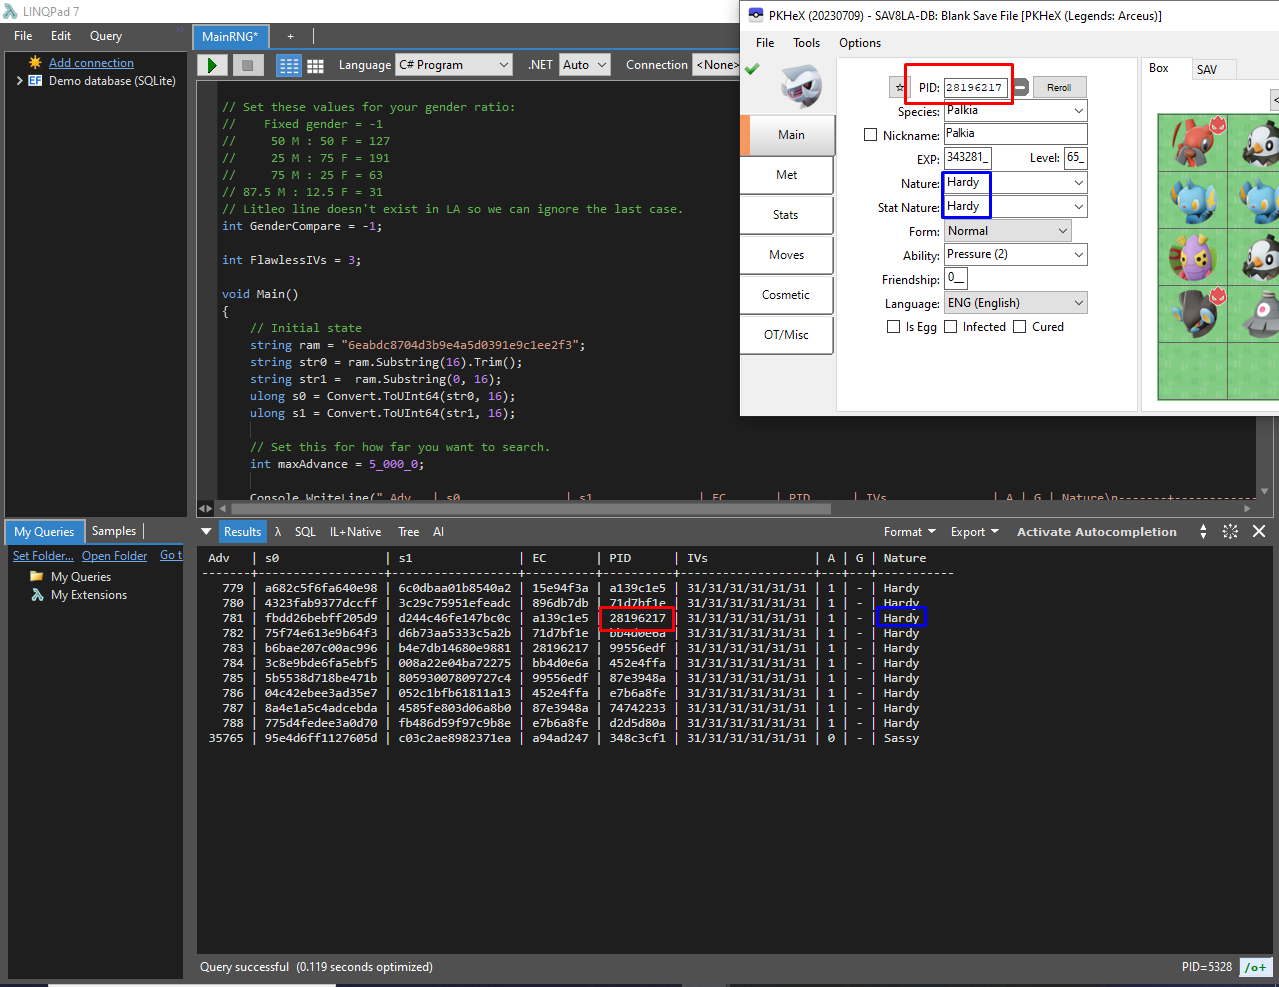The height and width of the screenshot is (987, 1279).
Task: Open LINQPad File menu
Action: pos(23,36)
